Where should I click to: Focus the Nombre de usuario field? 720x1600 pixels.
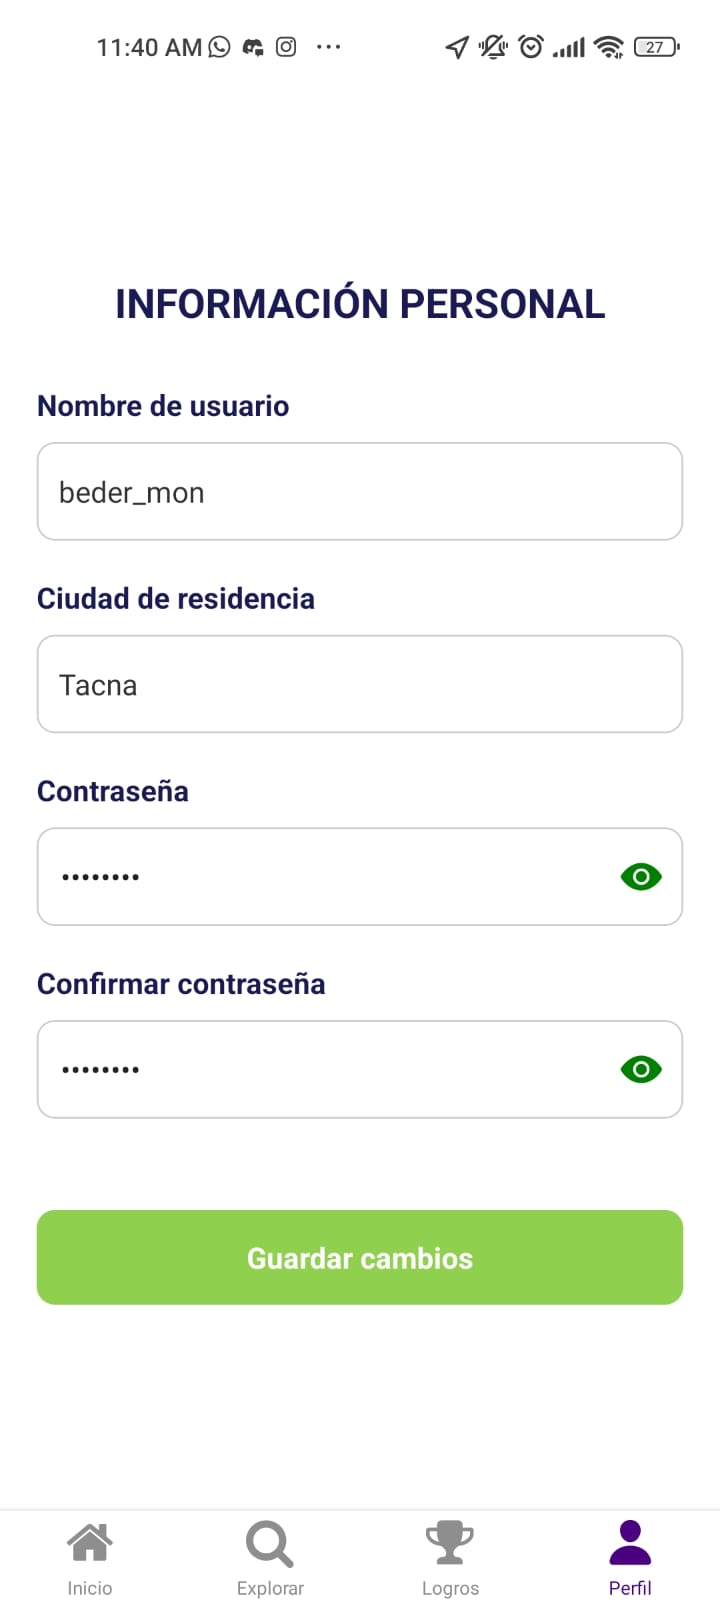coord(340,492)
